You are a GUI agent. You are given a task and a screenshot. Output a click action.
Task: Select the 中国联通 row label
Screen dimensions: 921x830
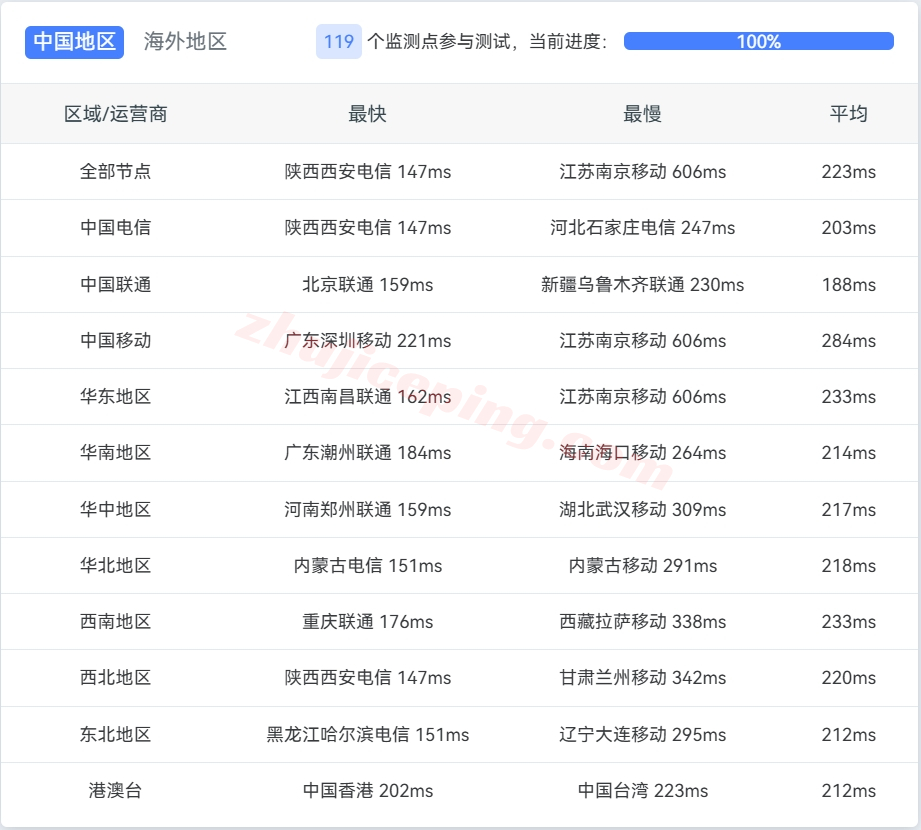pyautogui.click(x=116, y=285)
